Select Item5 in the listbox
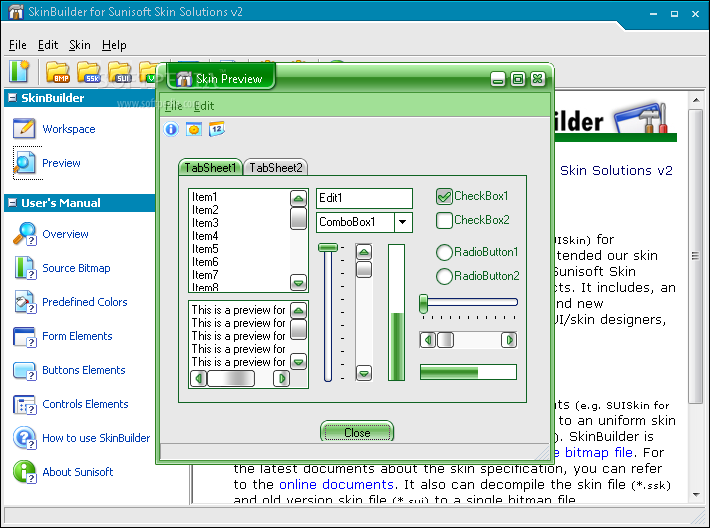This screenshot has width=710, height=528. coord(205,249)
